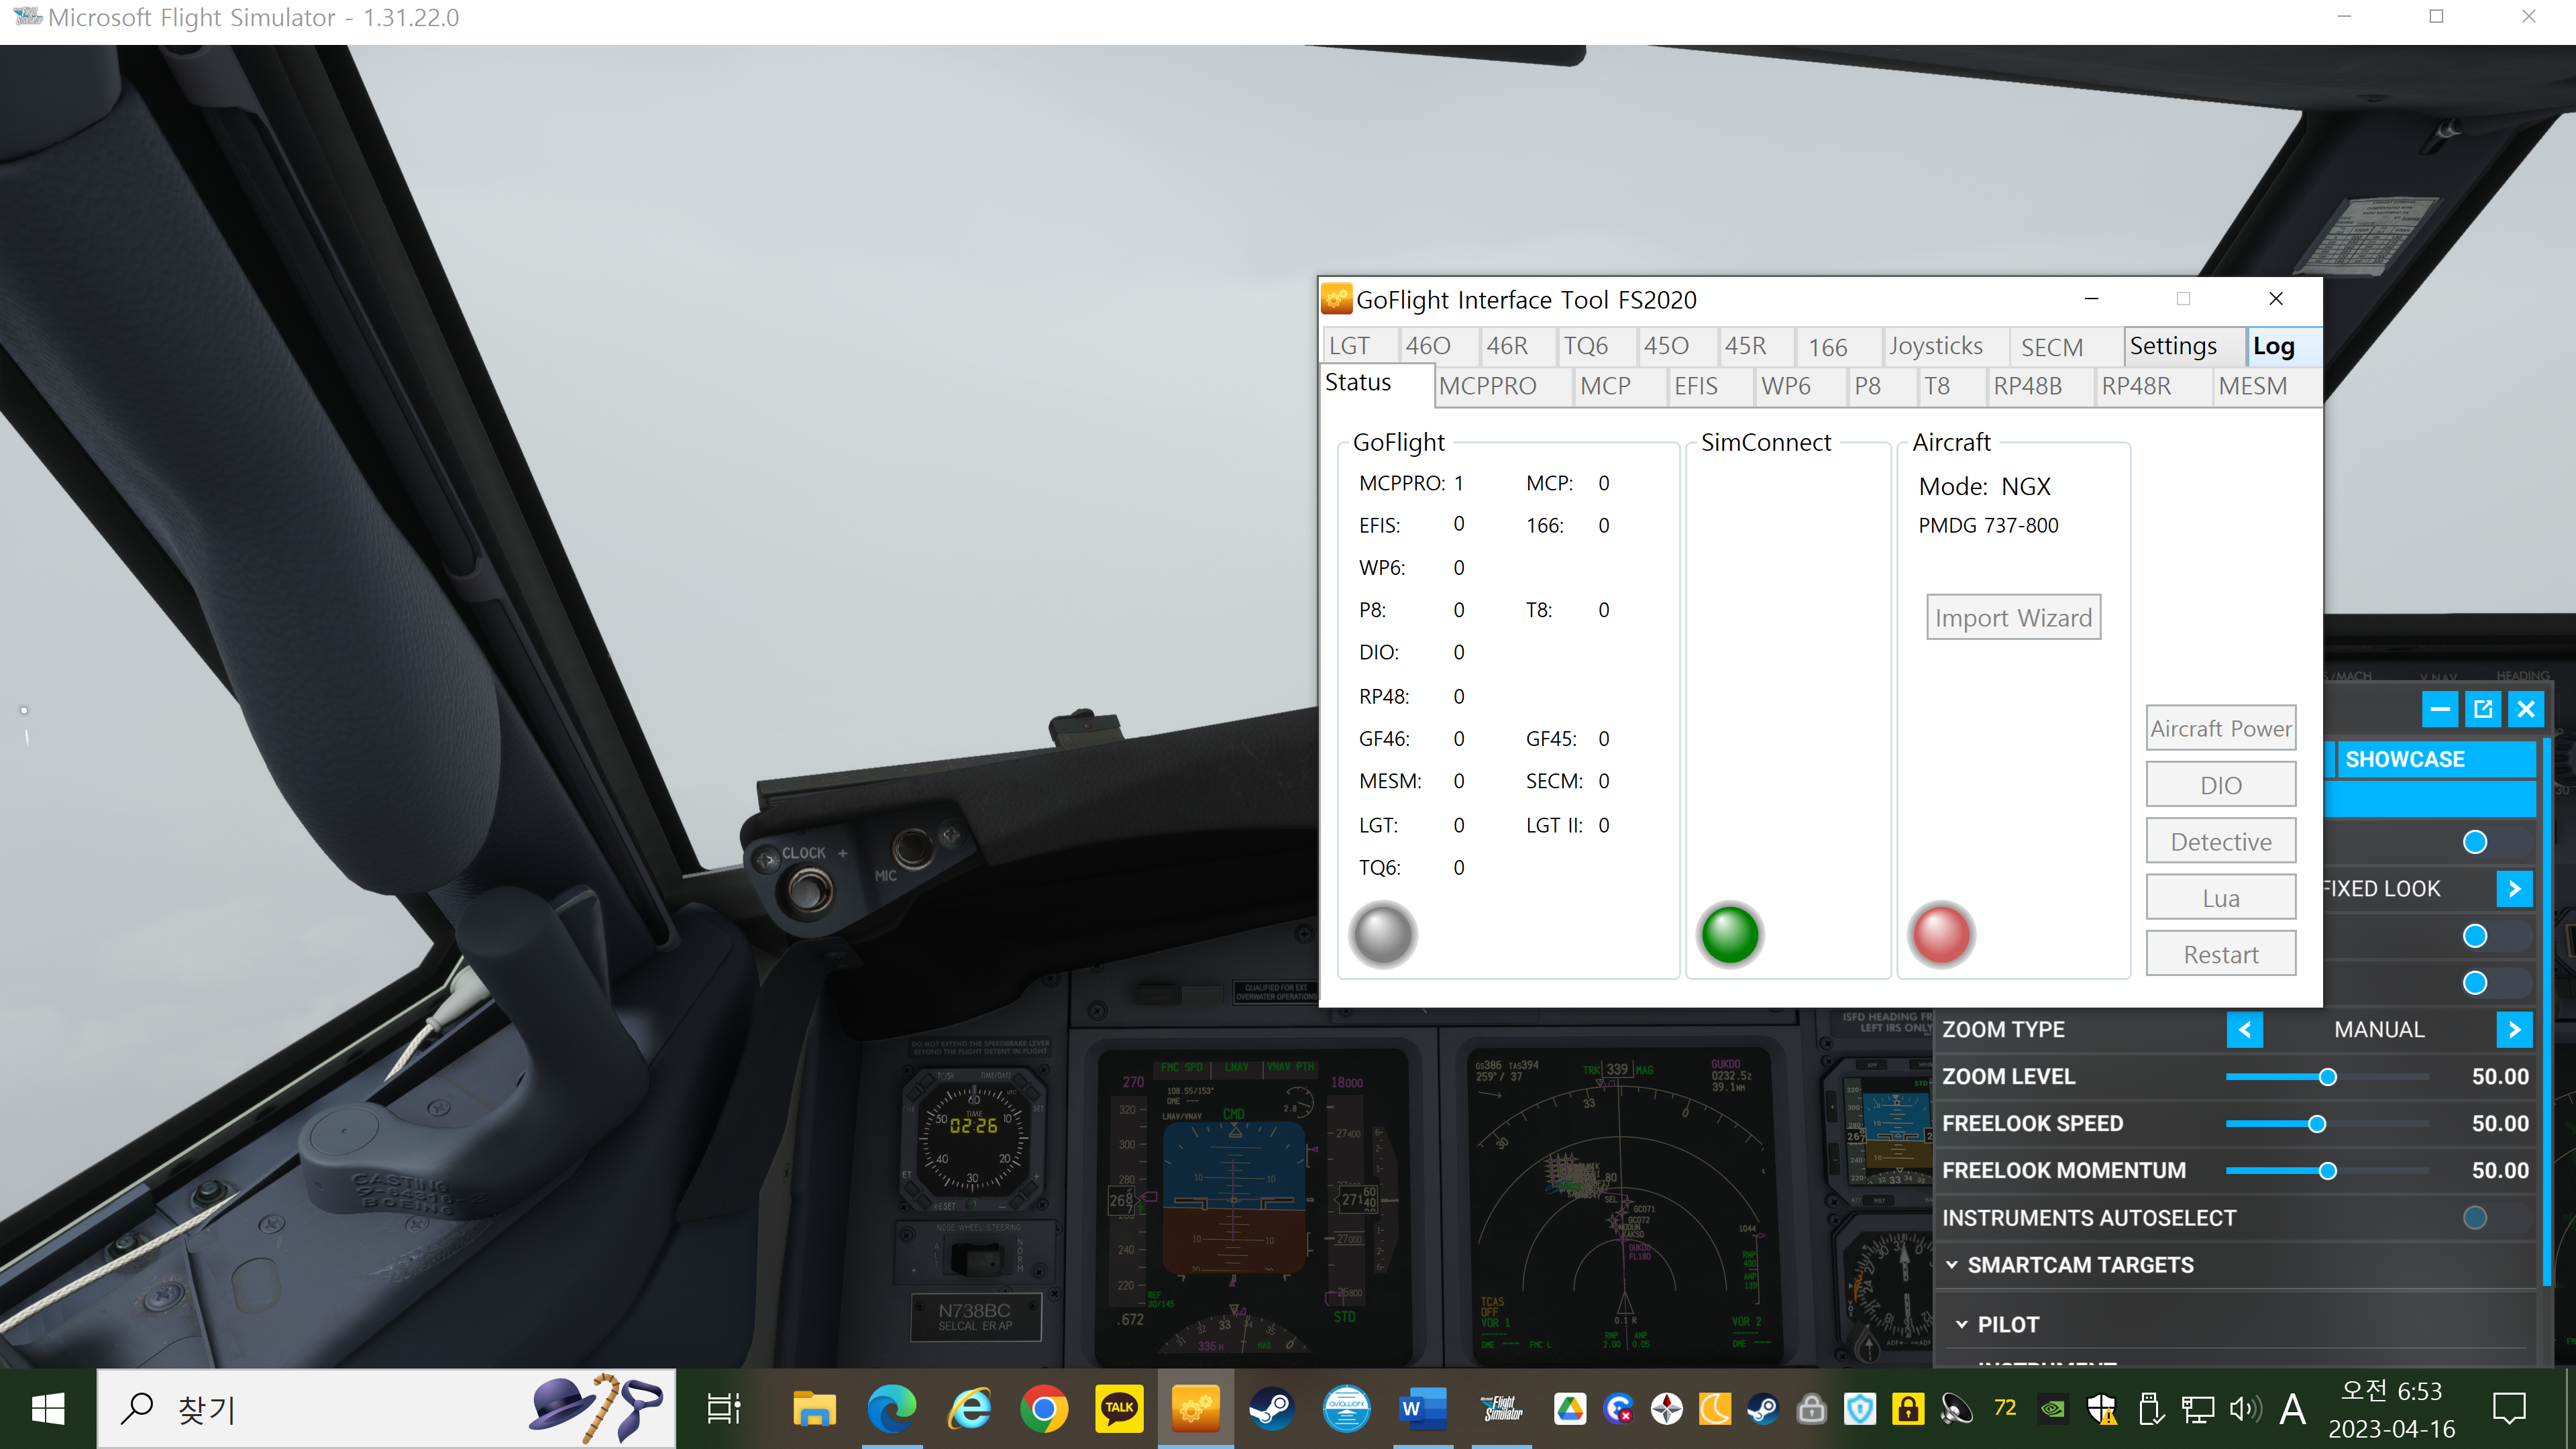Pop out the camera panel window
The width and height of the screenshot is (2576, 1449).
tap(2483, 709)
